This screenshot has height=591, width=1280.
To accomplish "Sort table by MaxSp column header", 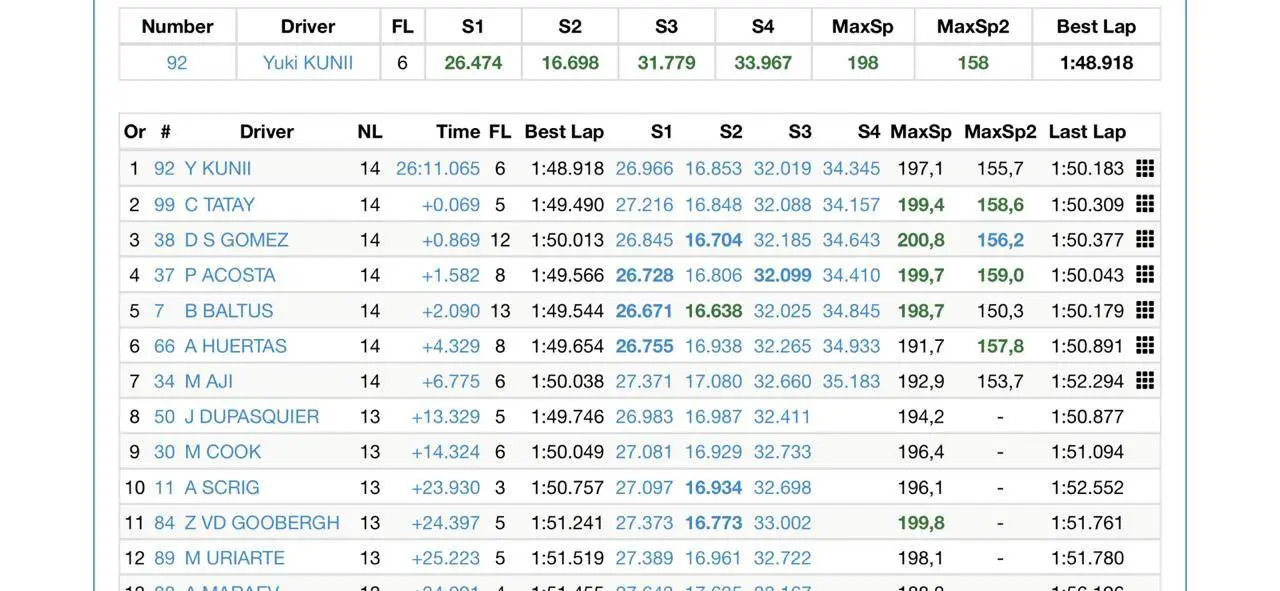I will [x=921, y=132].
